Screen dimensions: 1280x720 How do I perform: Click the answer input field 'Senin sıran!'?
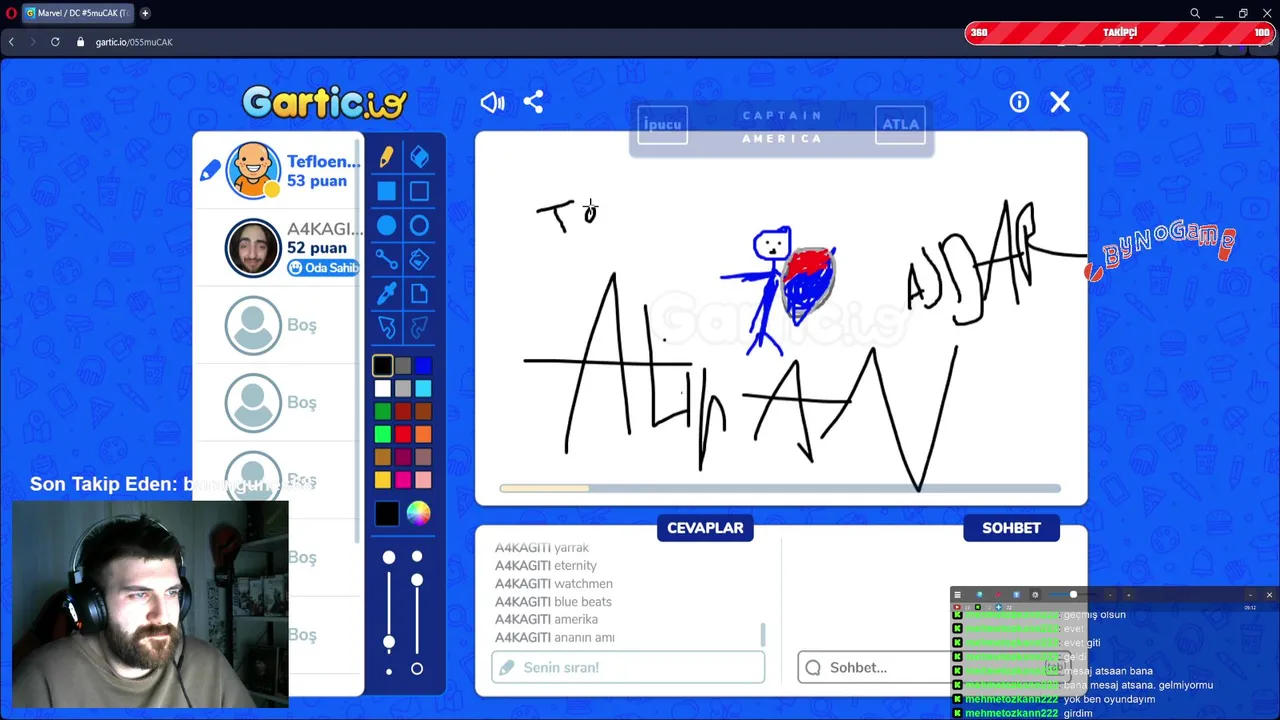pos(628,667)
